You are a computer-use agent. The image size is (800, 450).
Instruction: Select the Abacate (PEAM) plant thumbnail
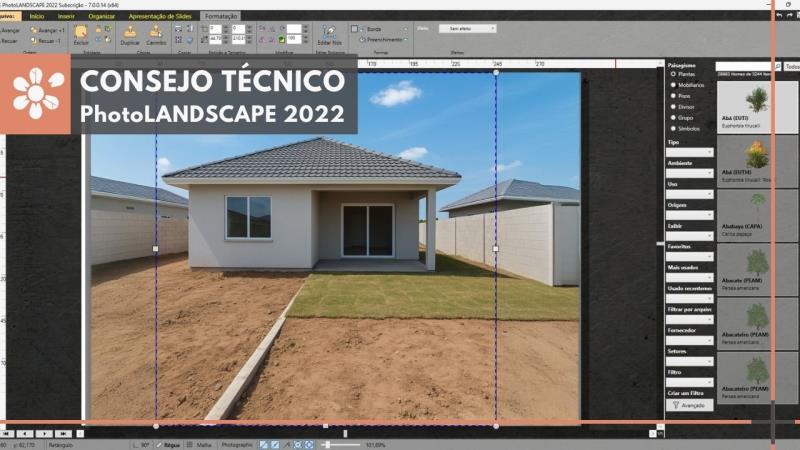(x=757, y=269)
